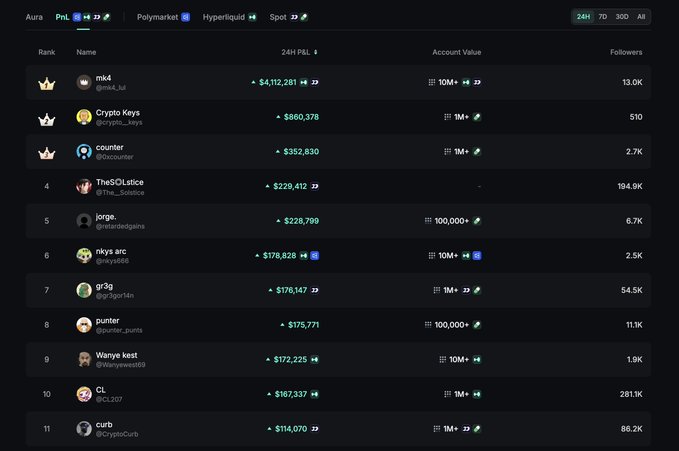679x451 pixels.
Task: Click the third-place crown next to counter
Action: pyautogui.click(x=46, y=152)
